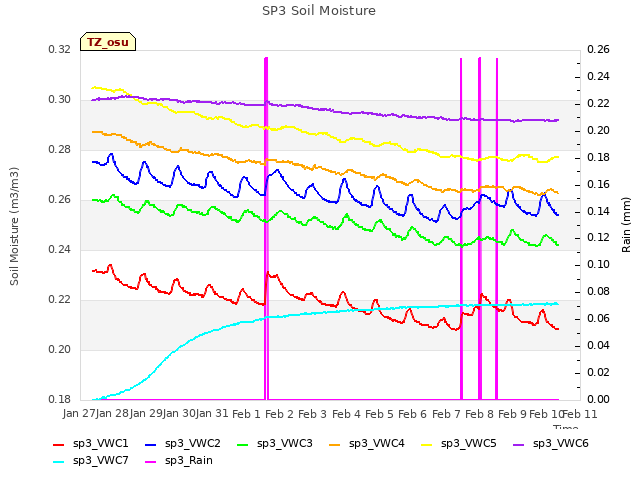Click the 0.24 left axis value
Viewport: 640px width, 480px height.
(60, 249)
